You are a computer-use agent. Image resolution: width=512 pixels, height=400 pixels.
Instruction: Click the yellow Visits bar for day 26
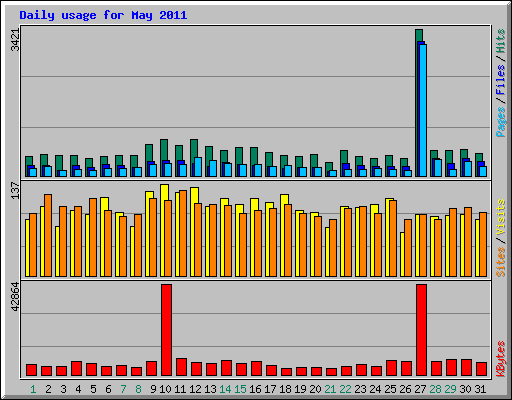402,254
